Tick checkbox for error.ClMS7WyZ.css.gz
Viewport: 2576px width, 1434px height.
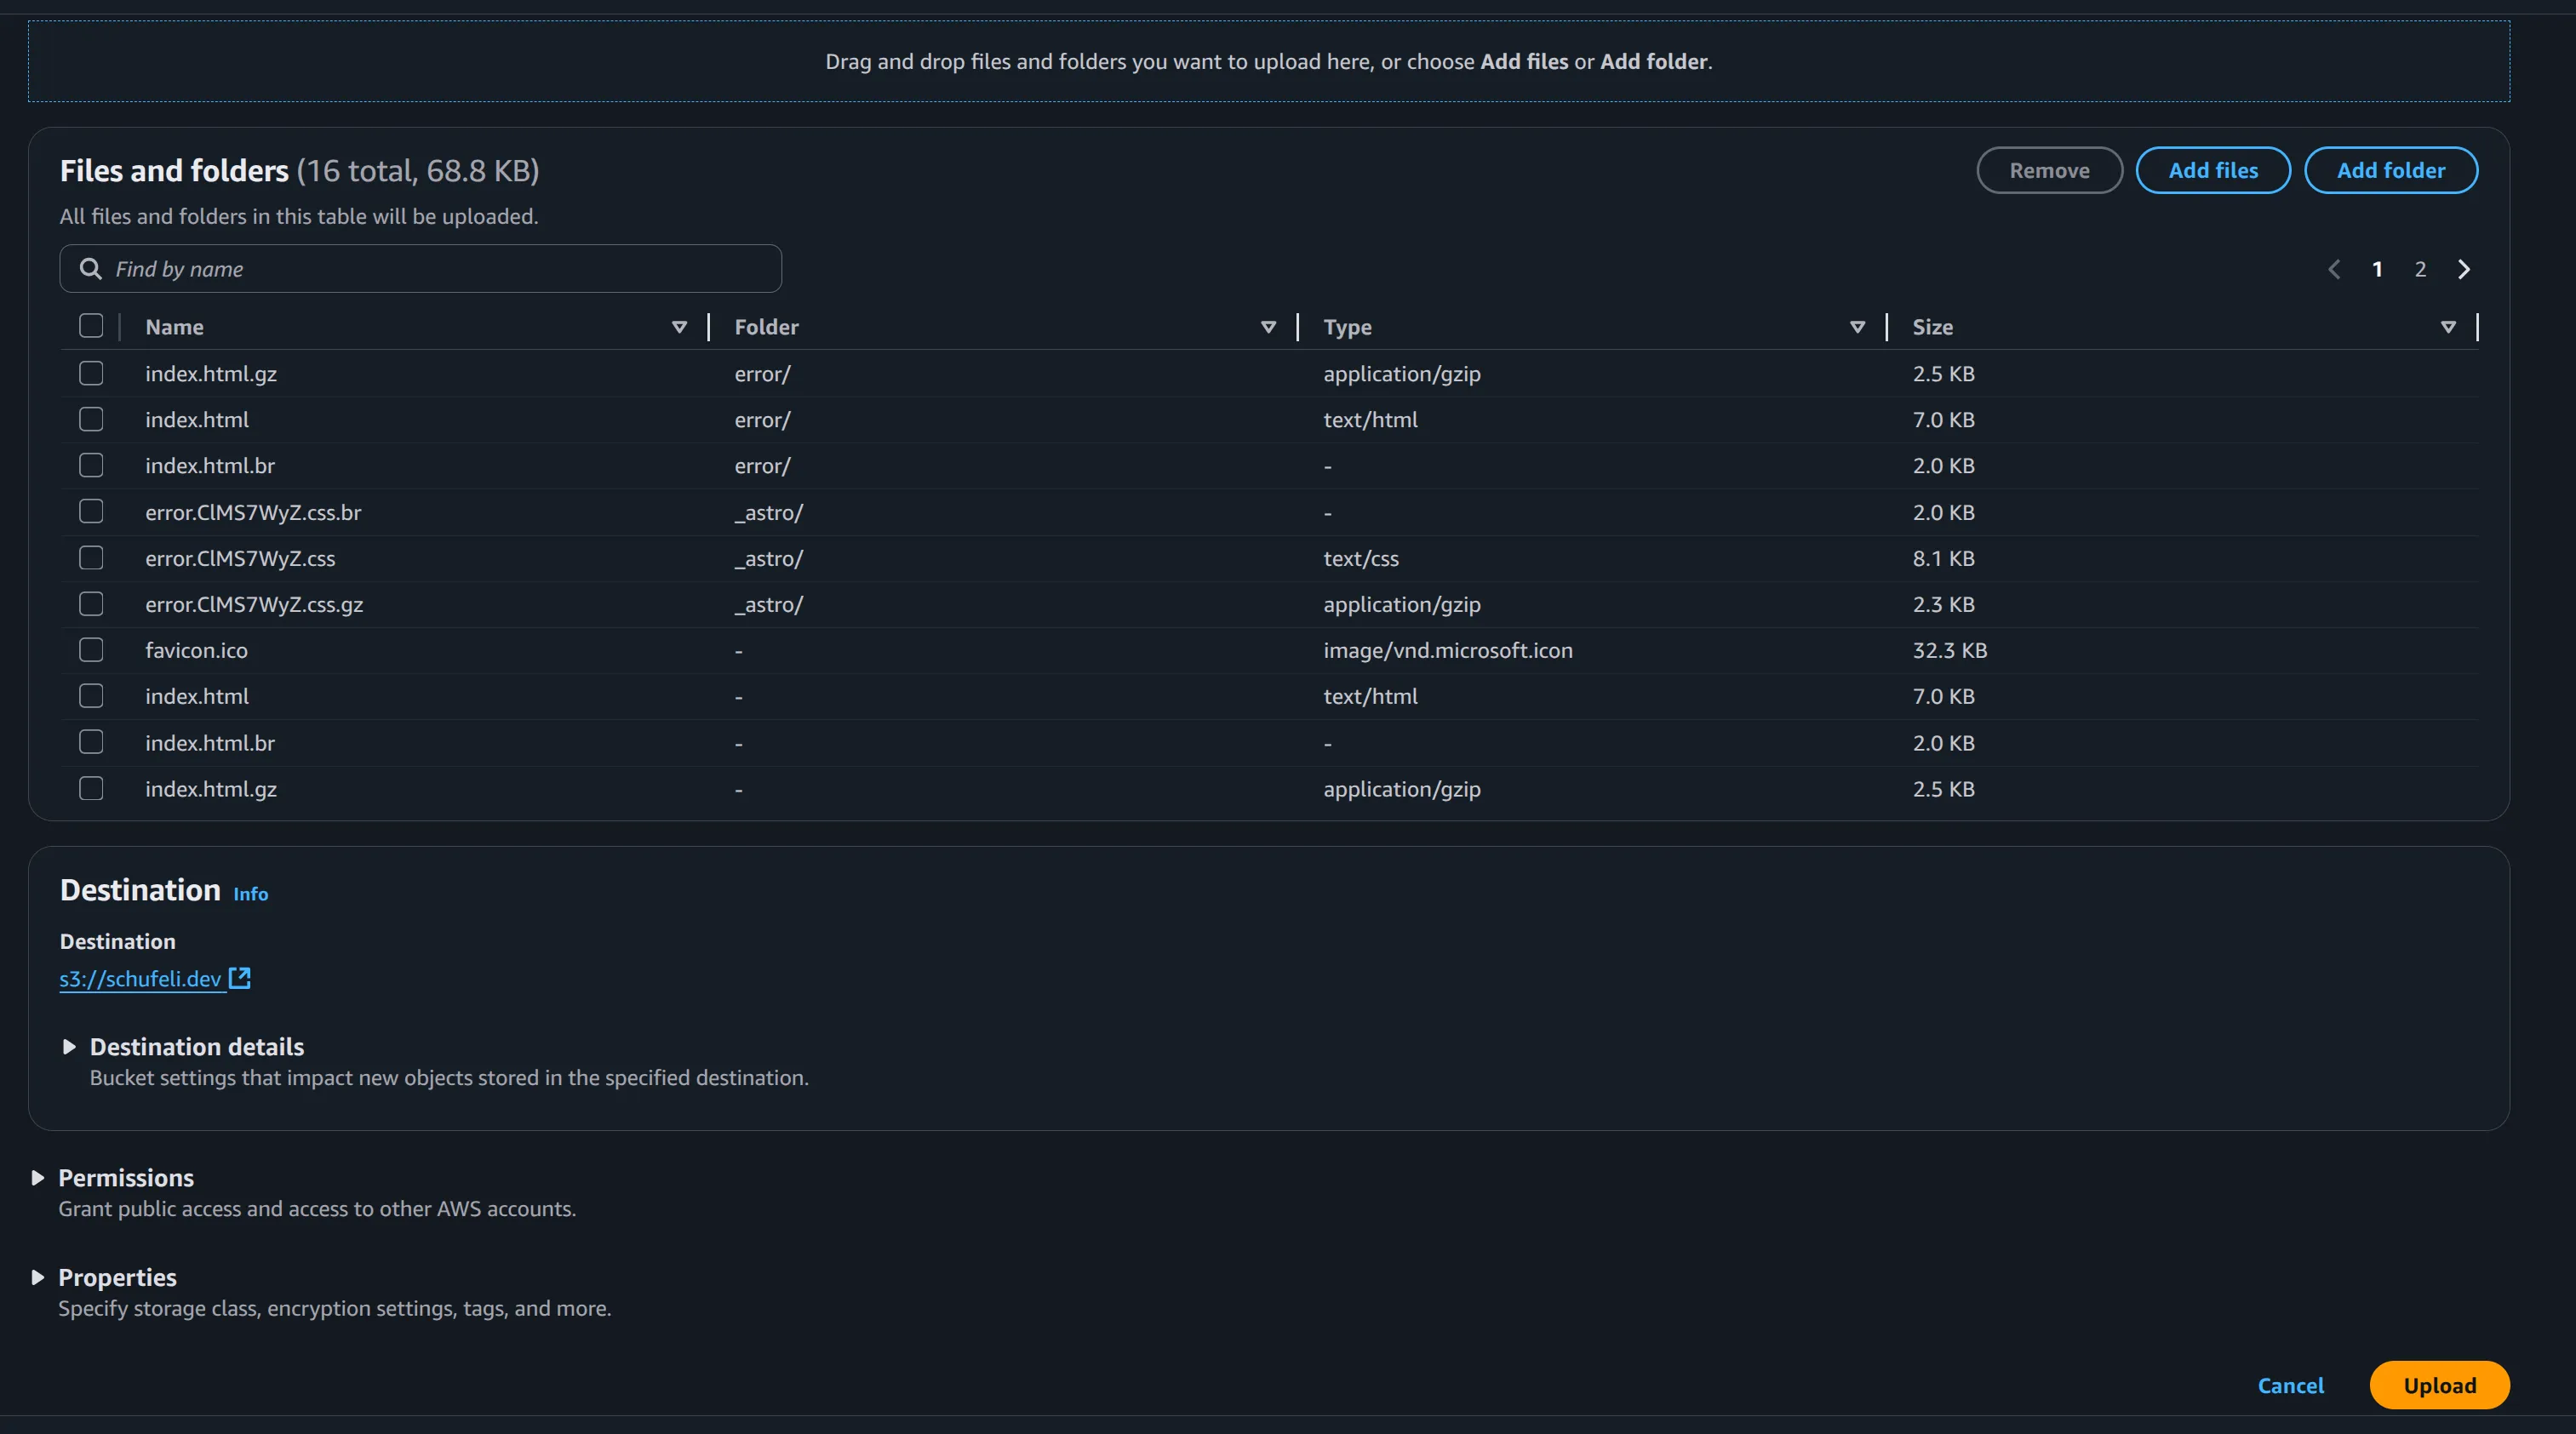91,604
